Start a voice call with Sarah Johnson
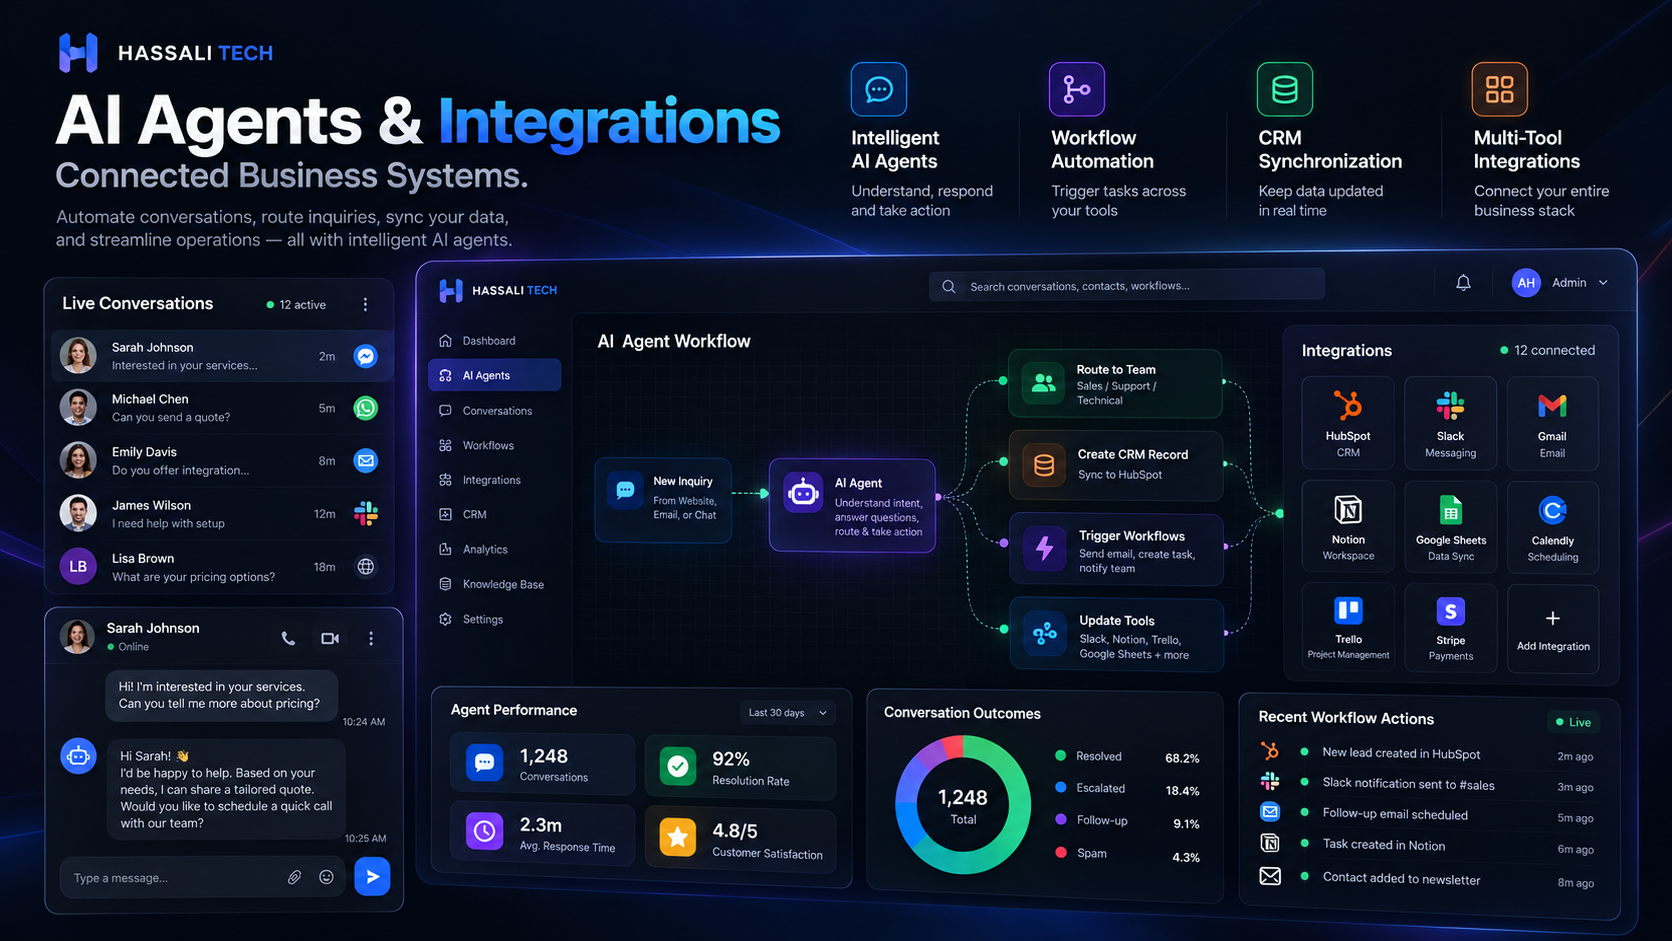The height and width of the screenshot is (941, 1672). tap(288, 638)
